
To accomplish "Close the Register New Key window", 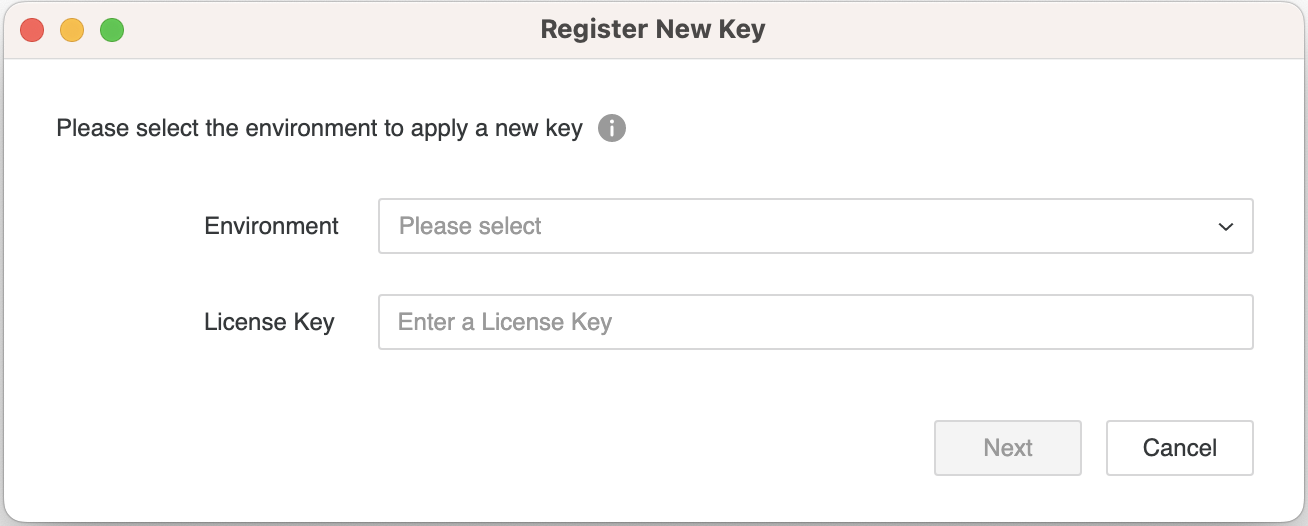I will click(32, 30).
